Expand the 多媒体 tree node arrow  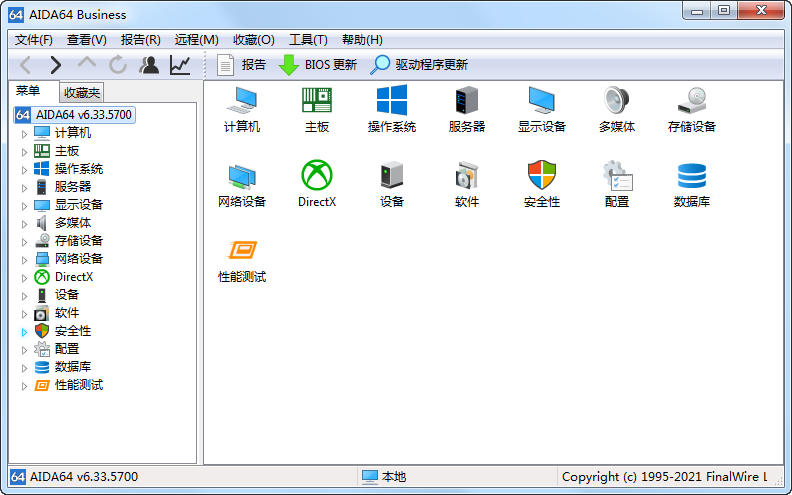point(24,224)
